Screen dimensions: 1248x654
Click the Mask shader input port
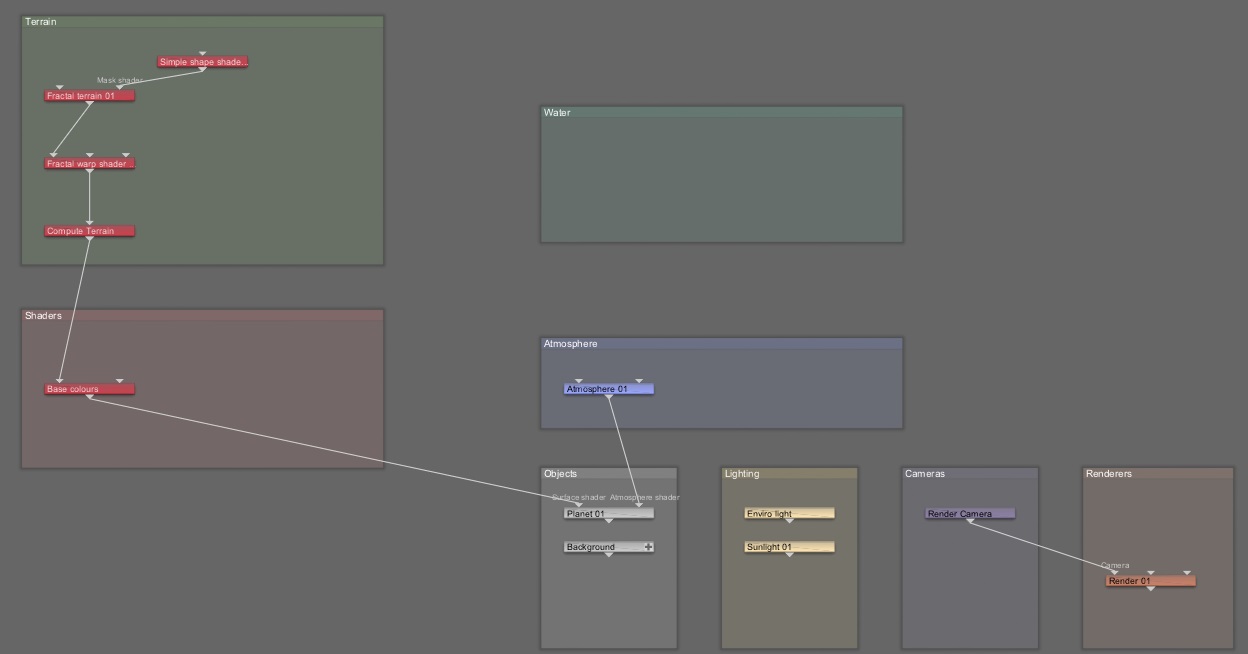click(120, 88)
